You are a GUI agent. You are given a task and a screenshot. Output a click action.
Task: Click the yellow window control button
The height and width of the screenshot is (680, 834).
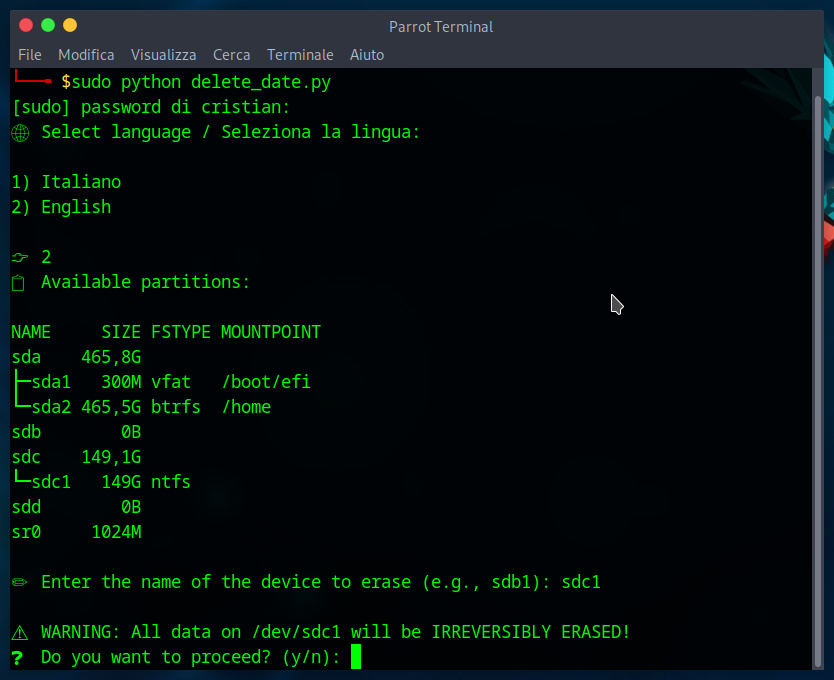[x=70, y=25]
